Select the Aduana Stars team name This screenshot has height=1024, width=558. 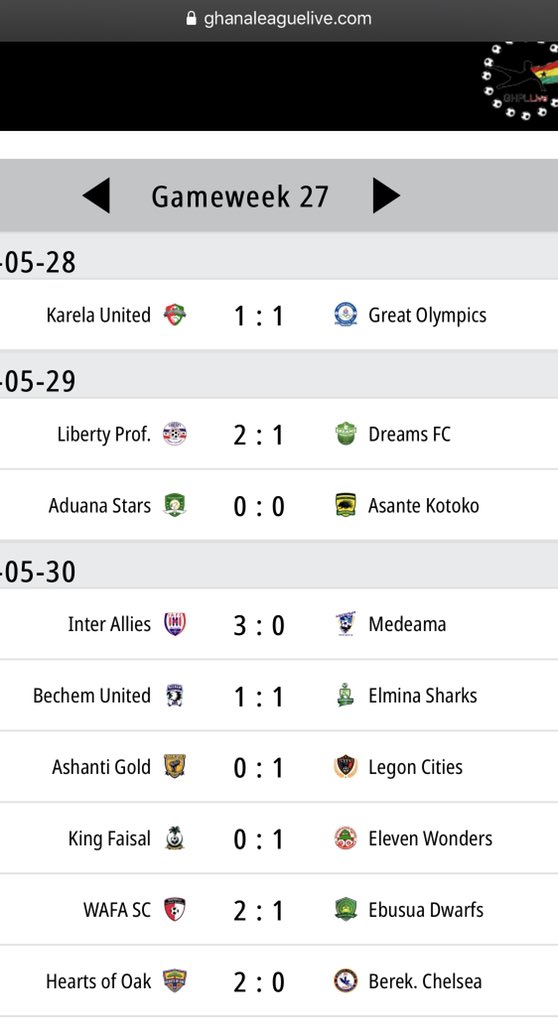pyautogui.click(x=99, y=505)
